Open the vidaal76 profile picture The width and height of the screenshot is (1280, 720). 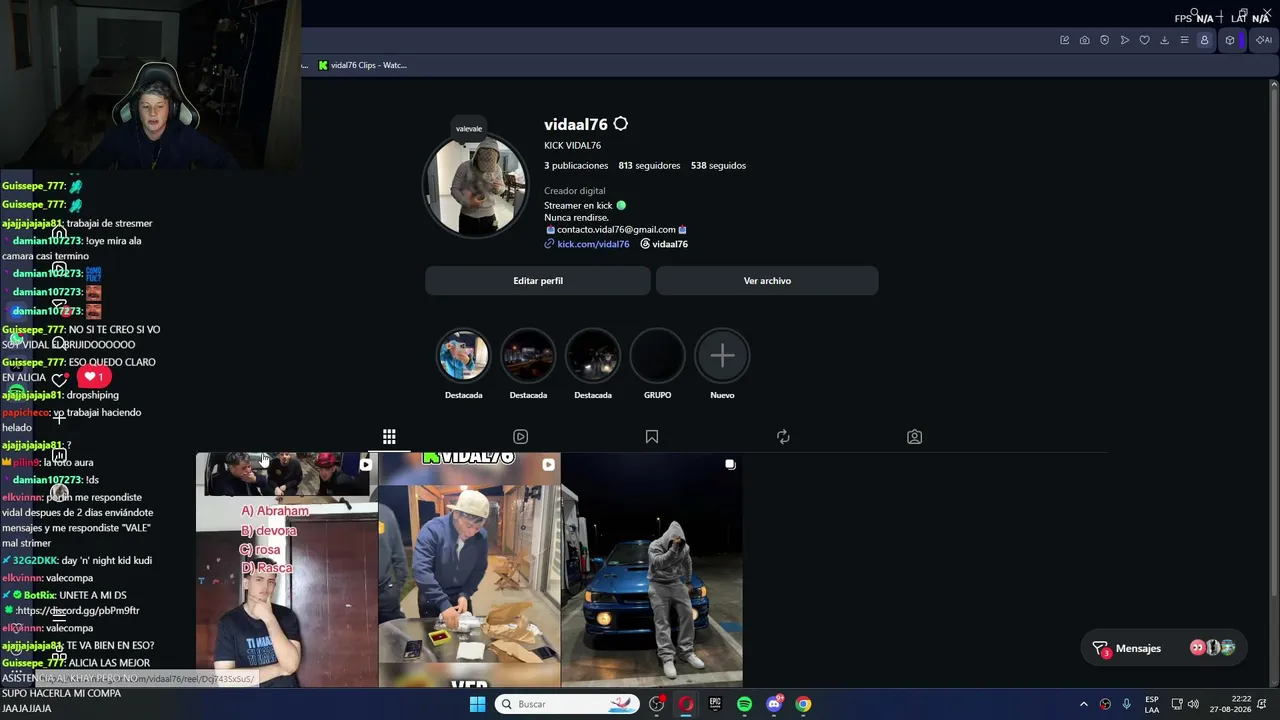click(476, 185)
